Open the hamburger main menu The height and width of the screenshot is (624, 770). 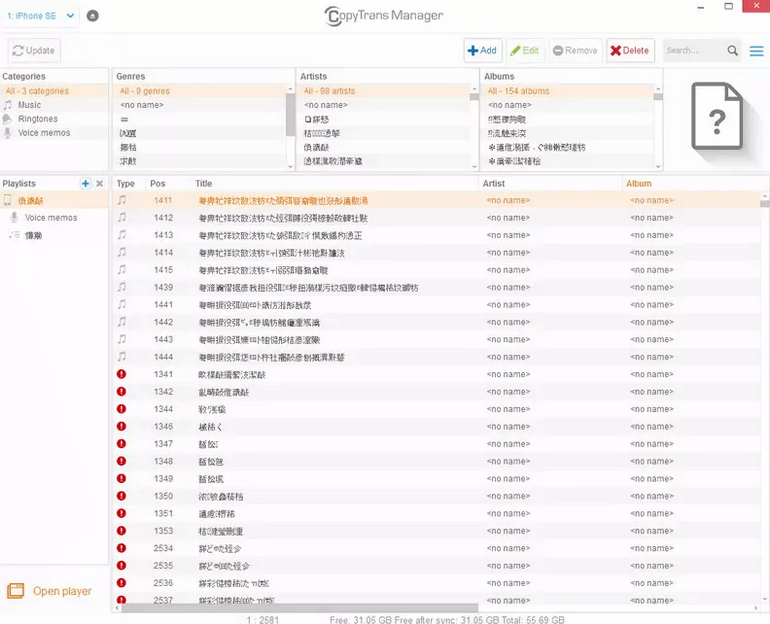tap(756, 51)
